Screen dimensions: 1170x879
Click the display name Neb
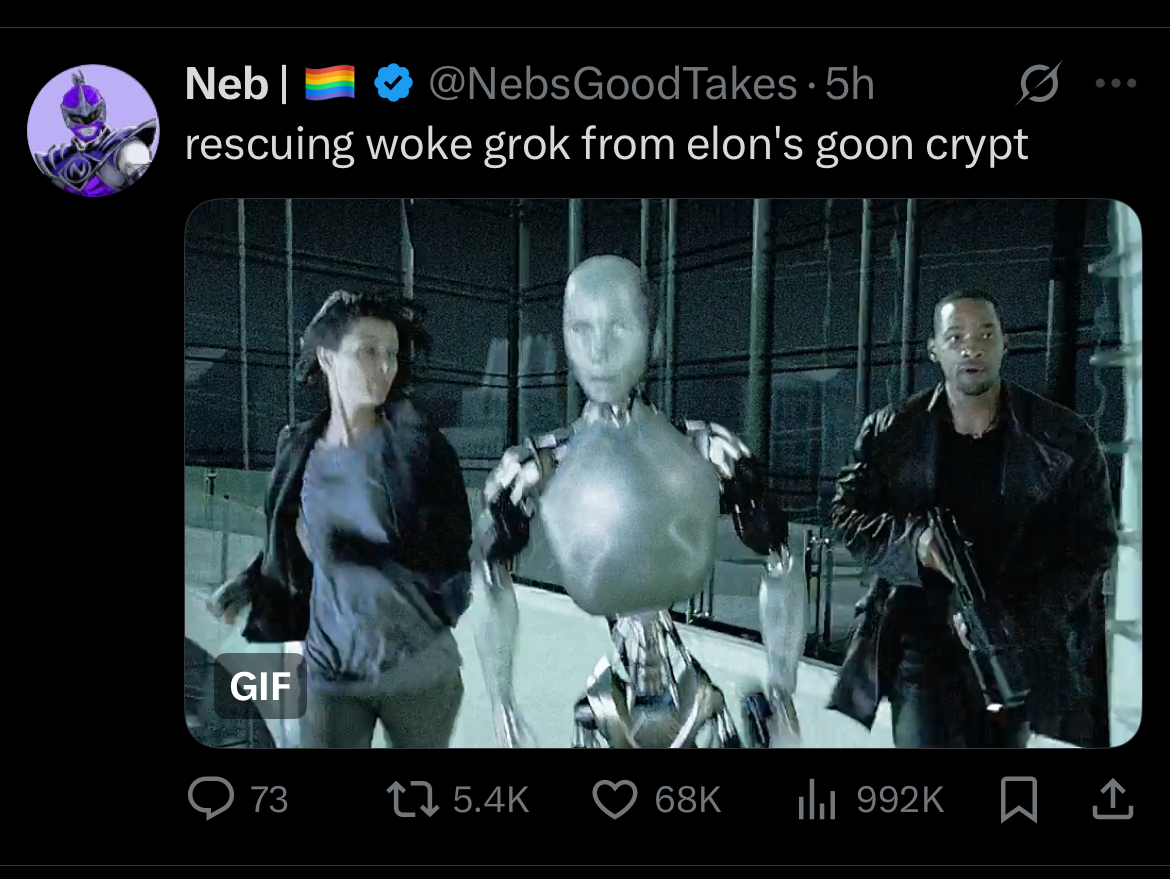point(226,83)
